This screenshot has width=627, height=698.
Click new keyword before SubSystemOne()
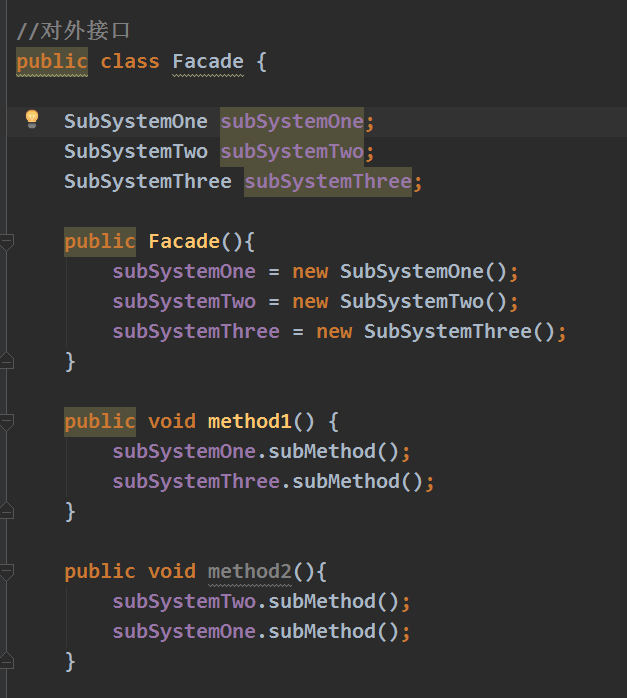coord(310,272)
